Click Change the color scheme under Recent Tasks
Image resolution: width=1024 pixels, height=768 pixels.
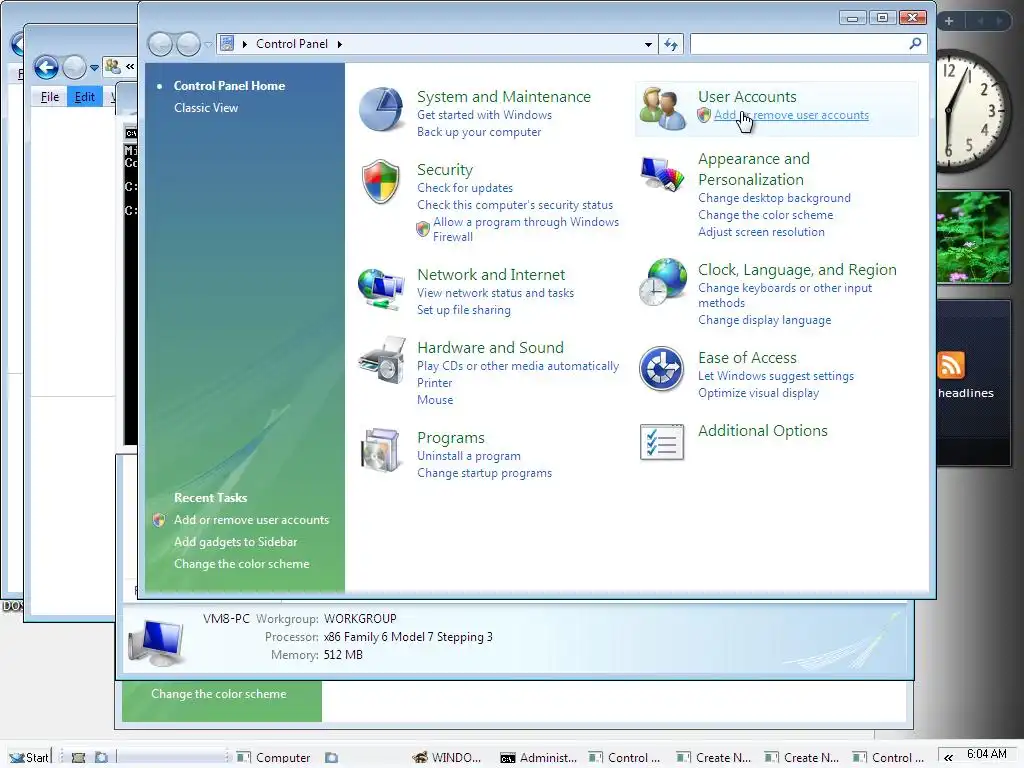coord(242,564)
